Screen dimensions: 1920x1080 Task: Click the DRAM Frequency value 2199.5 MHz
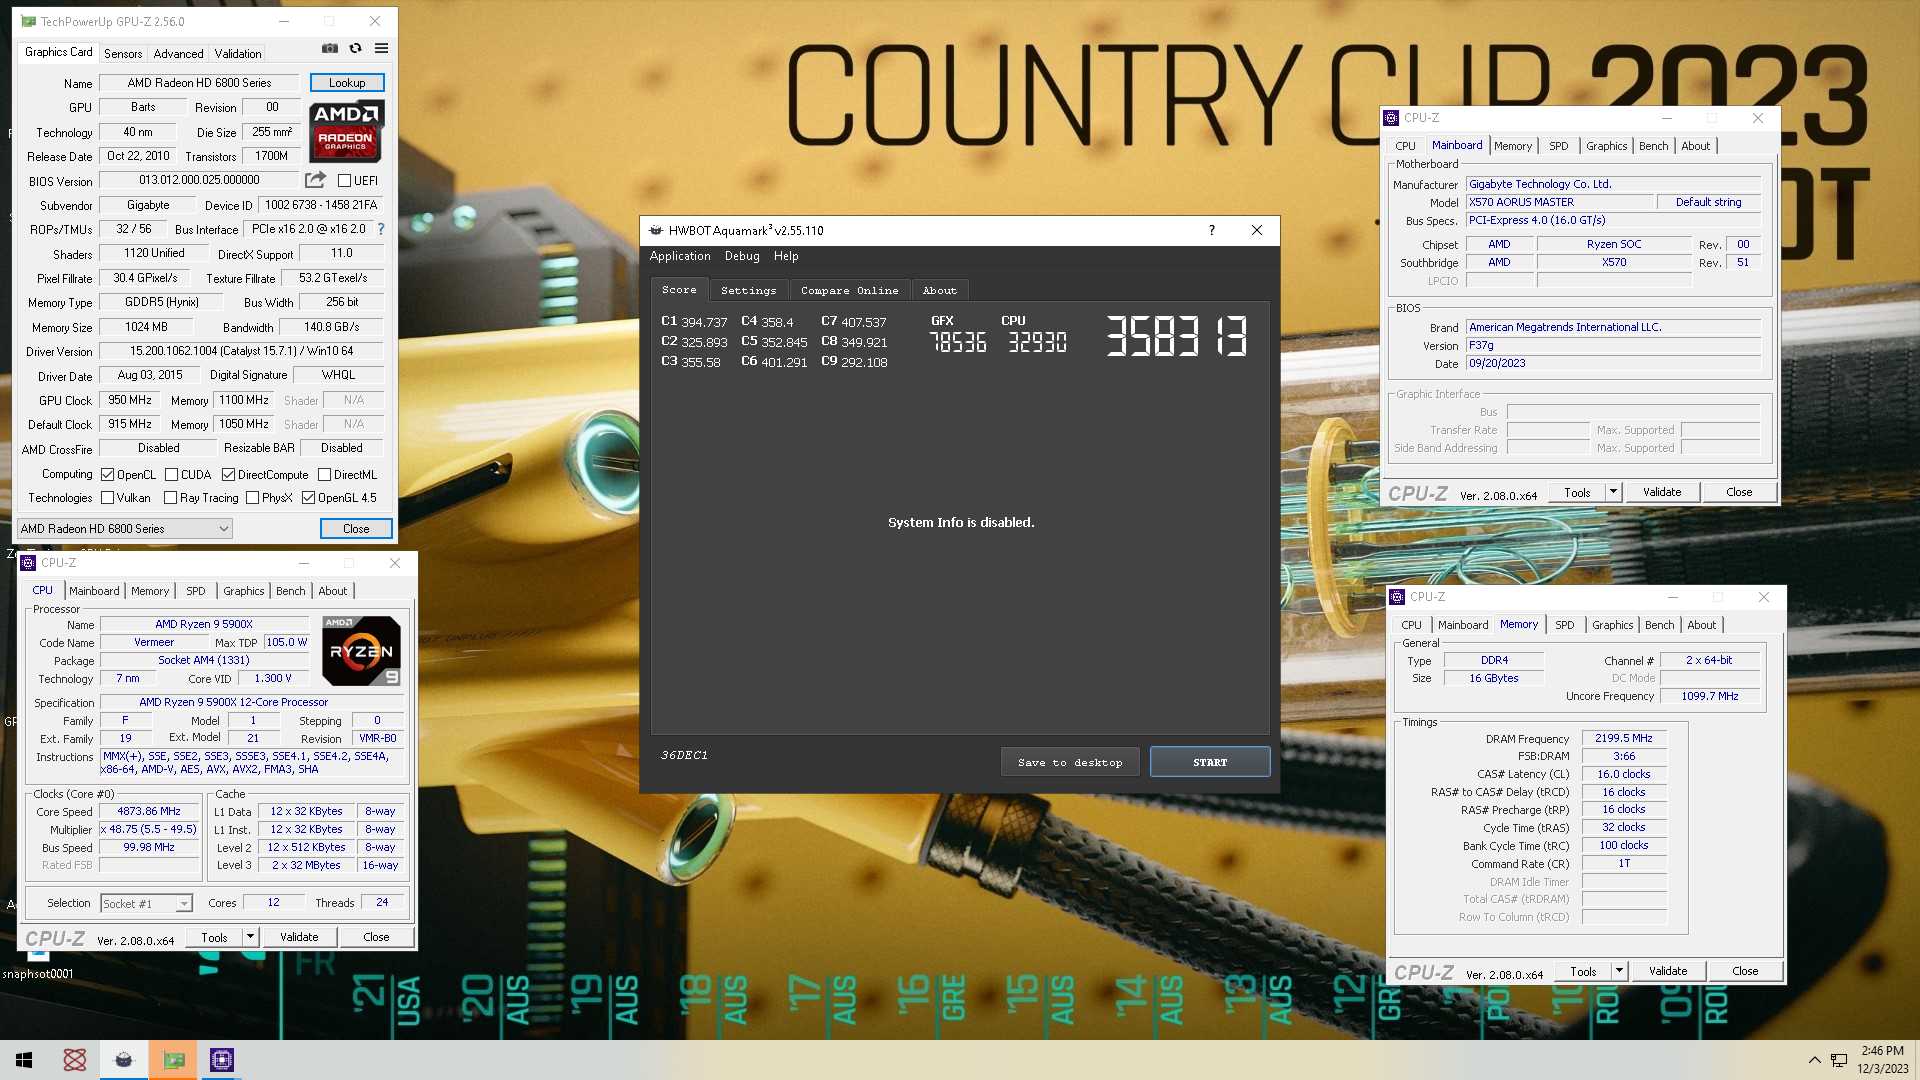1624,738
